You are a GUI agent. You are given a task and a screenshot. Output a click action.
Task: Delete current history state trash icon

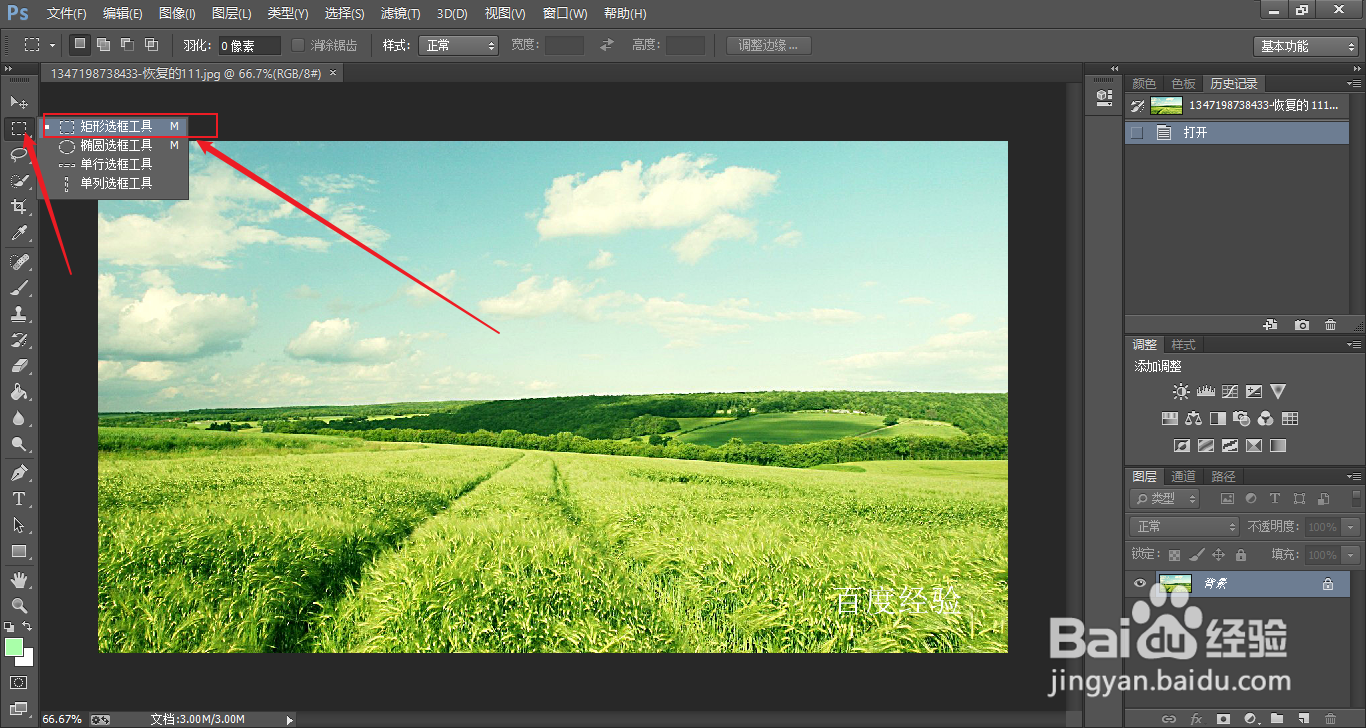coord(1330,325)
